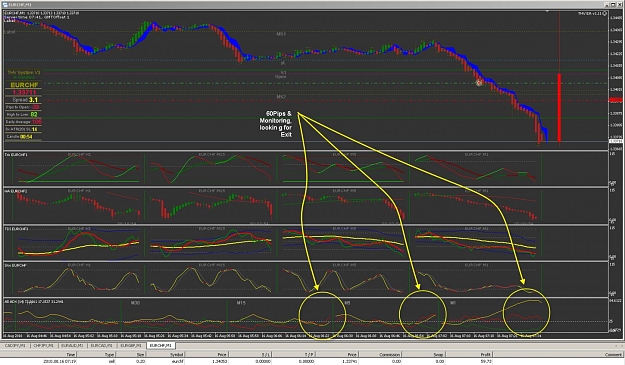Click the MS2 pivot level label
The image size is (625, 365).
pyautogui.click(x=281, y=97)
